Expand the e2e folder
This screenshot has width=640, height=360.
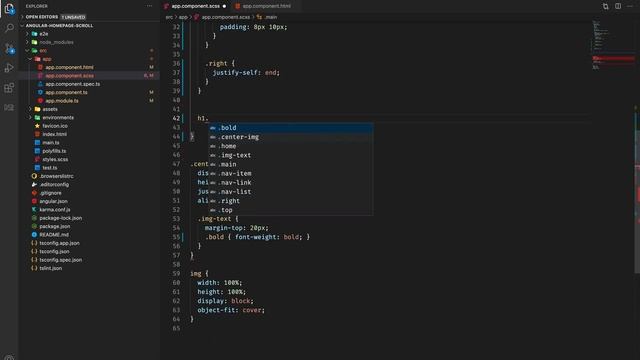[44, 34]
